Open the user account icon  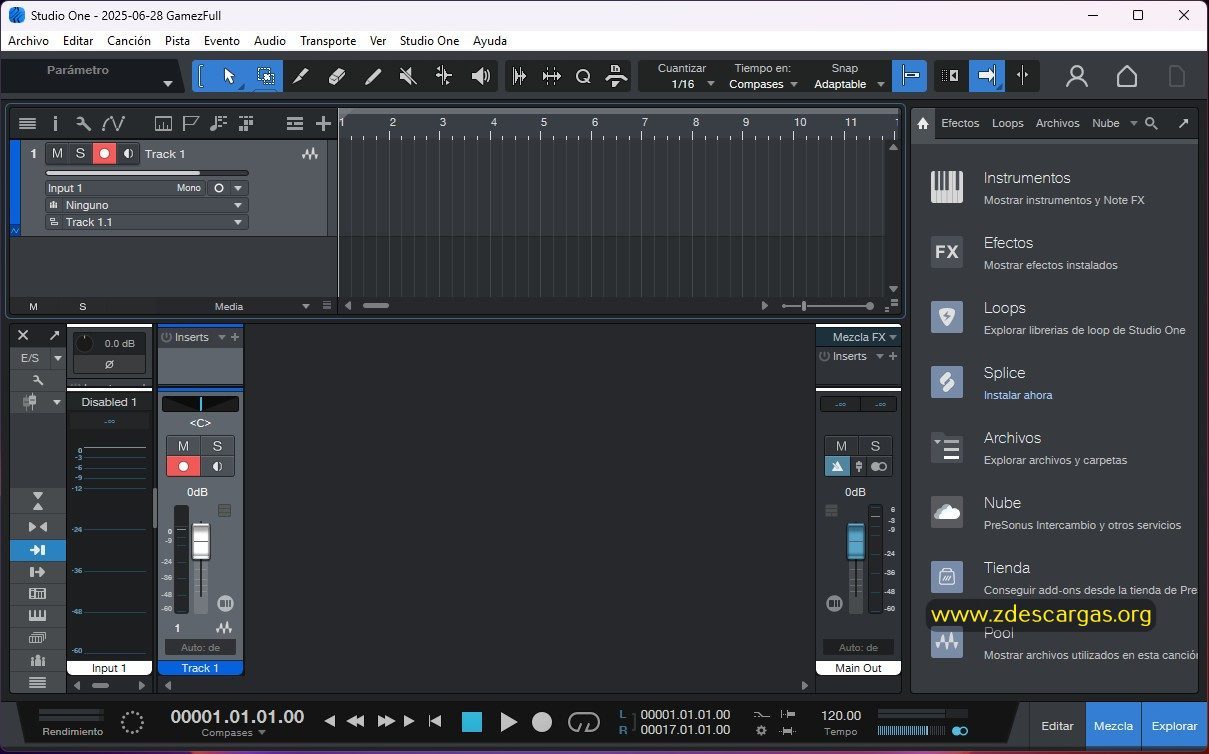[x=1076, y=76]
